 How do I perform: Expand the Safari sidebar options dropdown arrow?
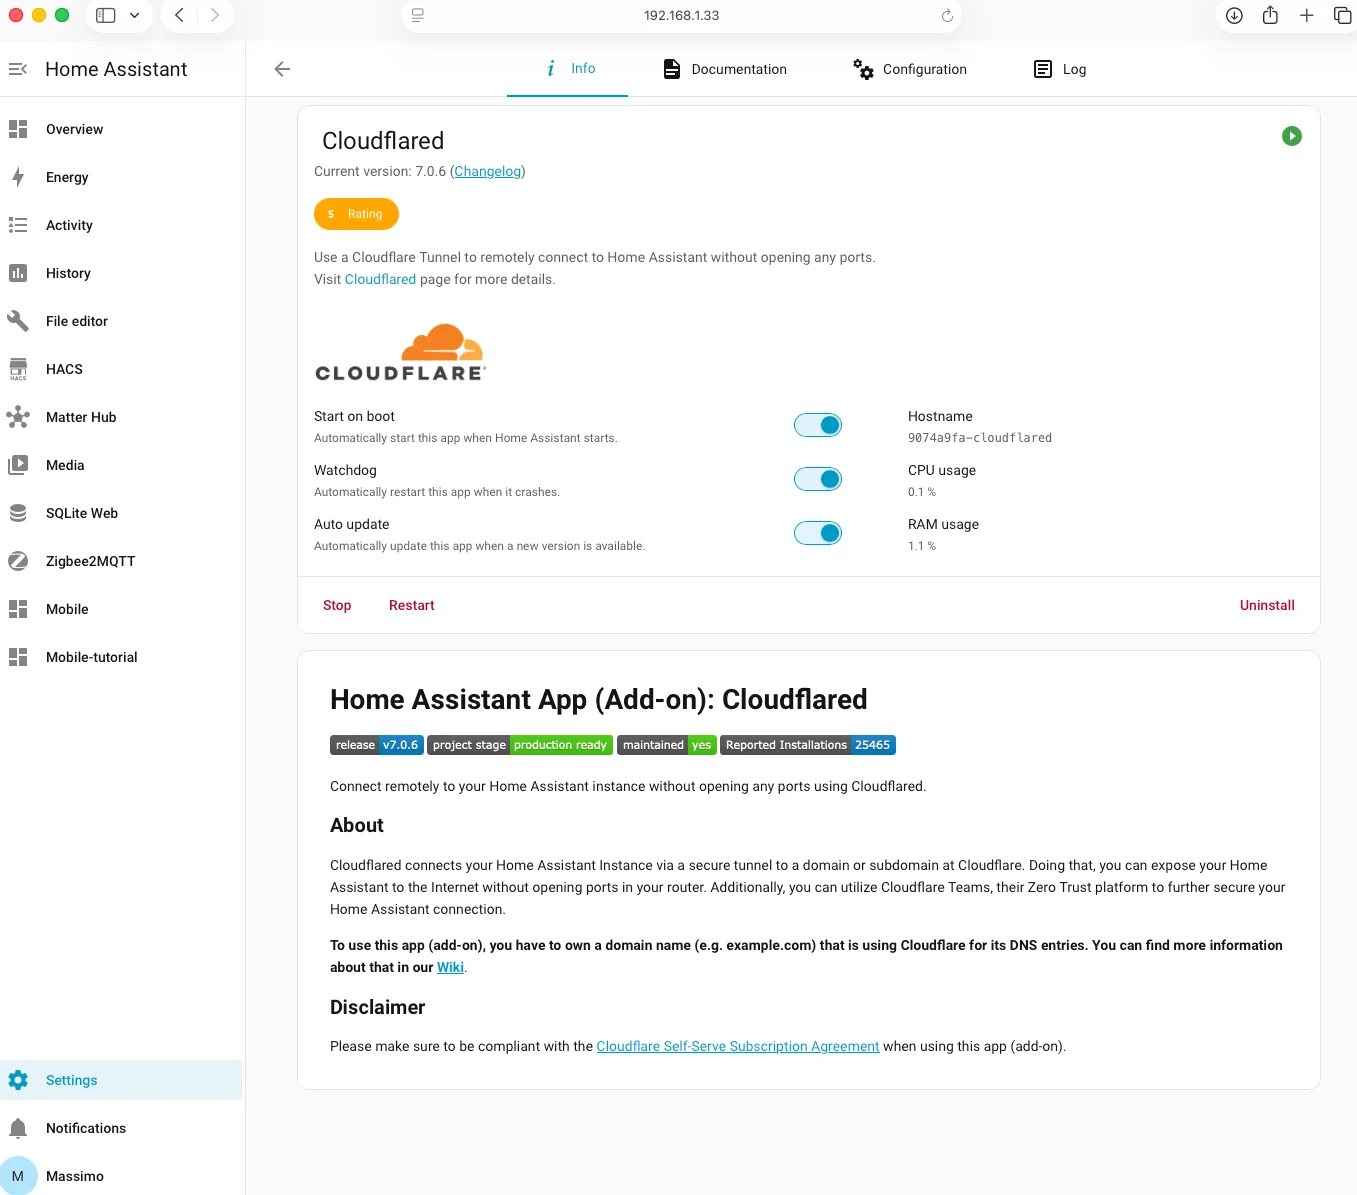135,15
